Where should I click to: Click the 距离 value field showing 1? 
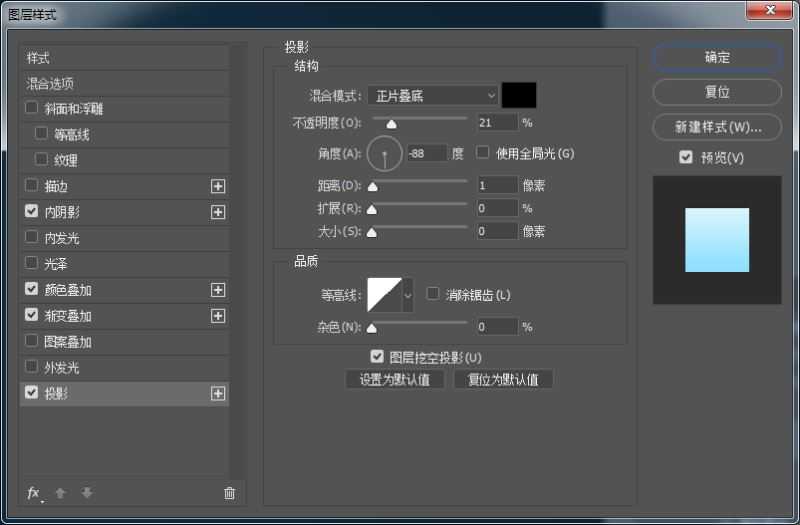click(x=497, y=185)
